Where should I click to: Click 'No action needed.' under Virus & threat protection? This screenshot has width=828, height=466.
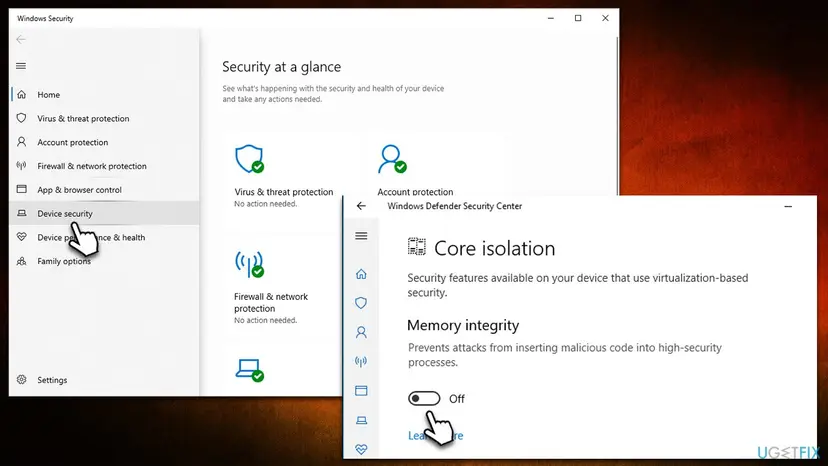[x=266, y=204]
